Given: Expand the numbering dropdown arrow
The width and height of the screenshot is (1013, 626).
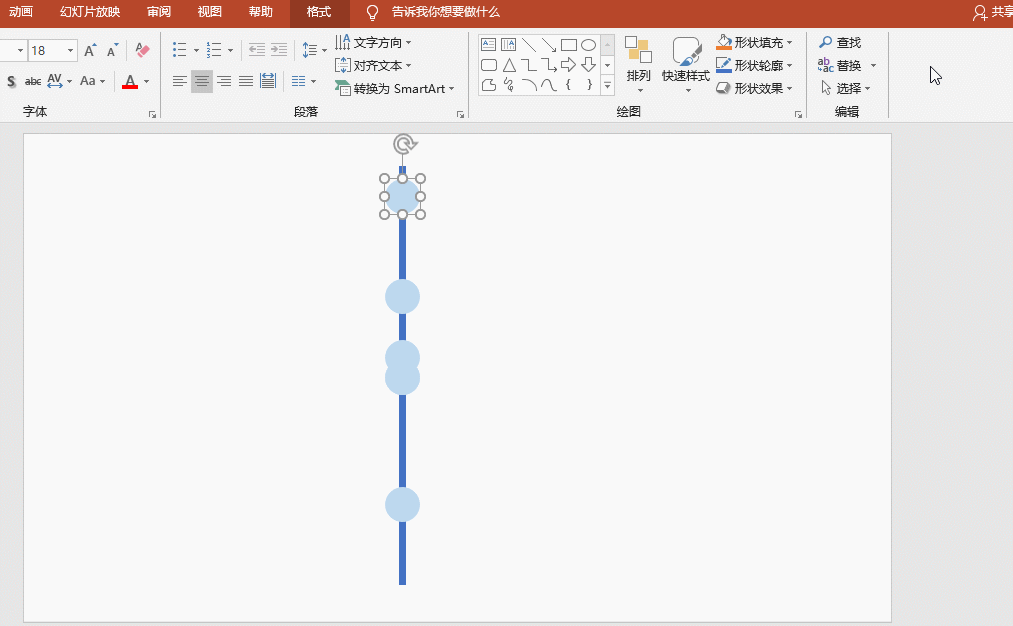Looking at the screenshot, I should 230,50.
